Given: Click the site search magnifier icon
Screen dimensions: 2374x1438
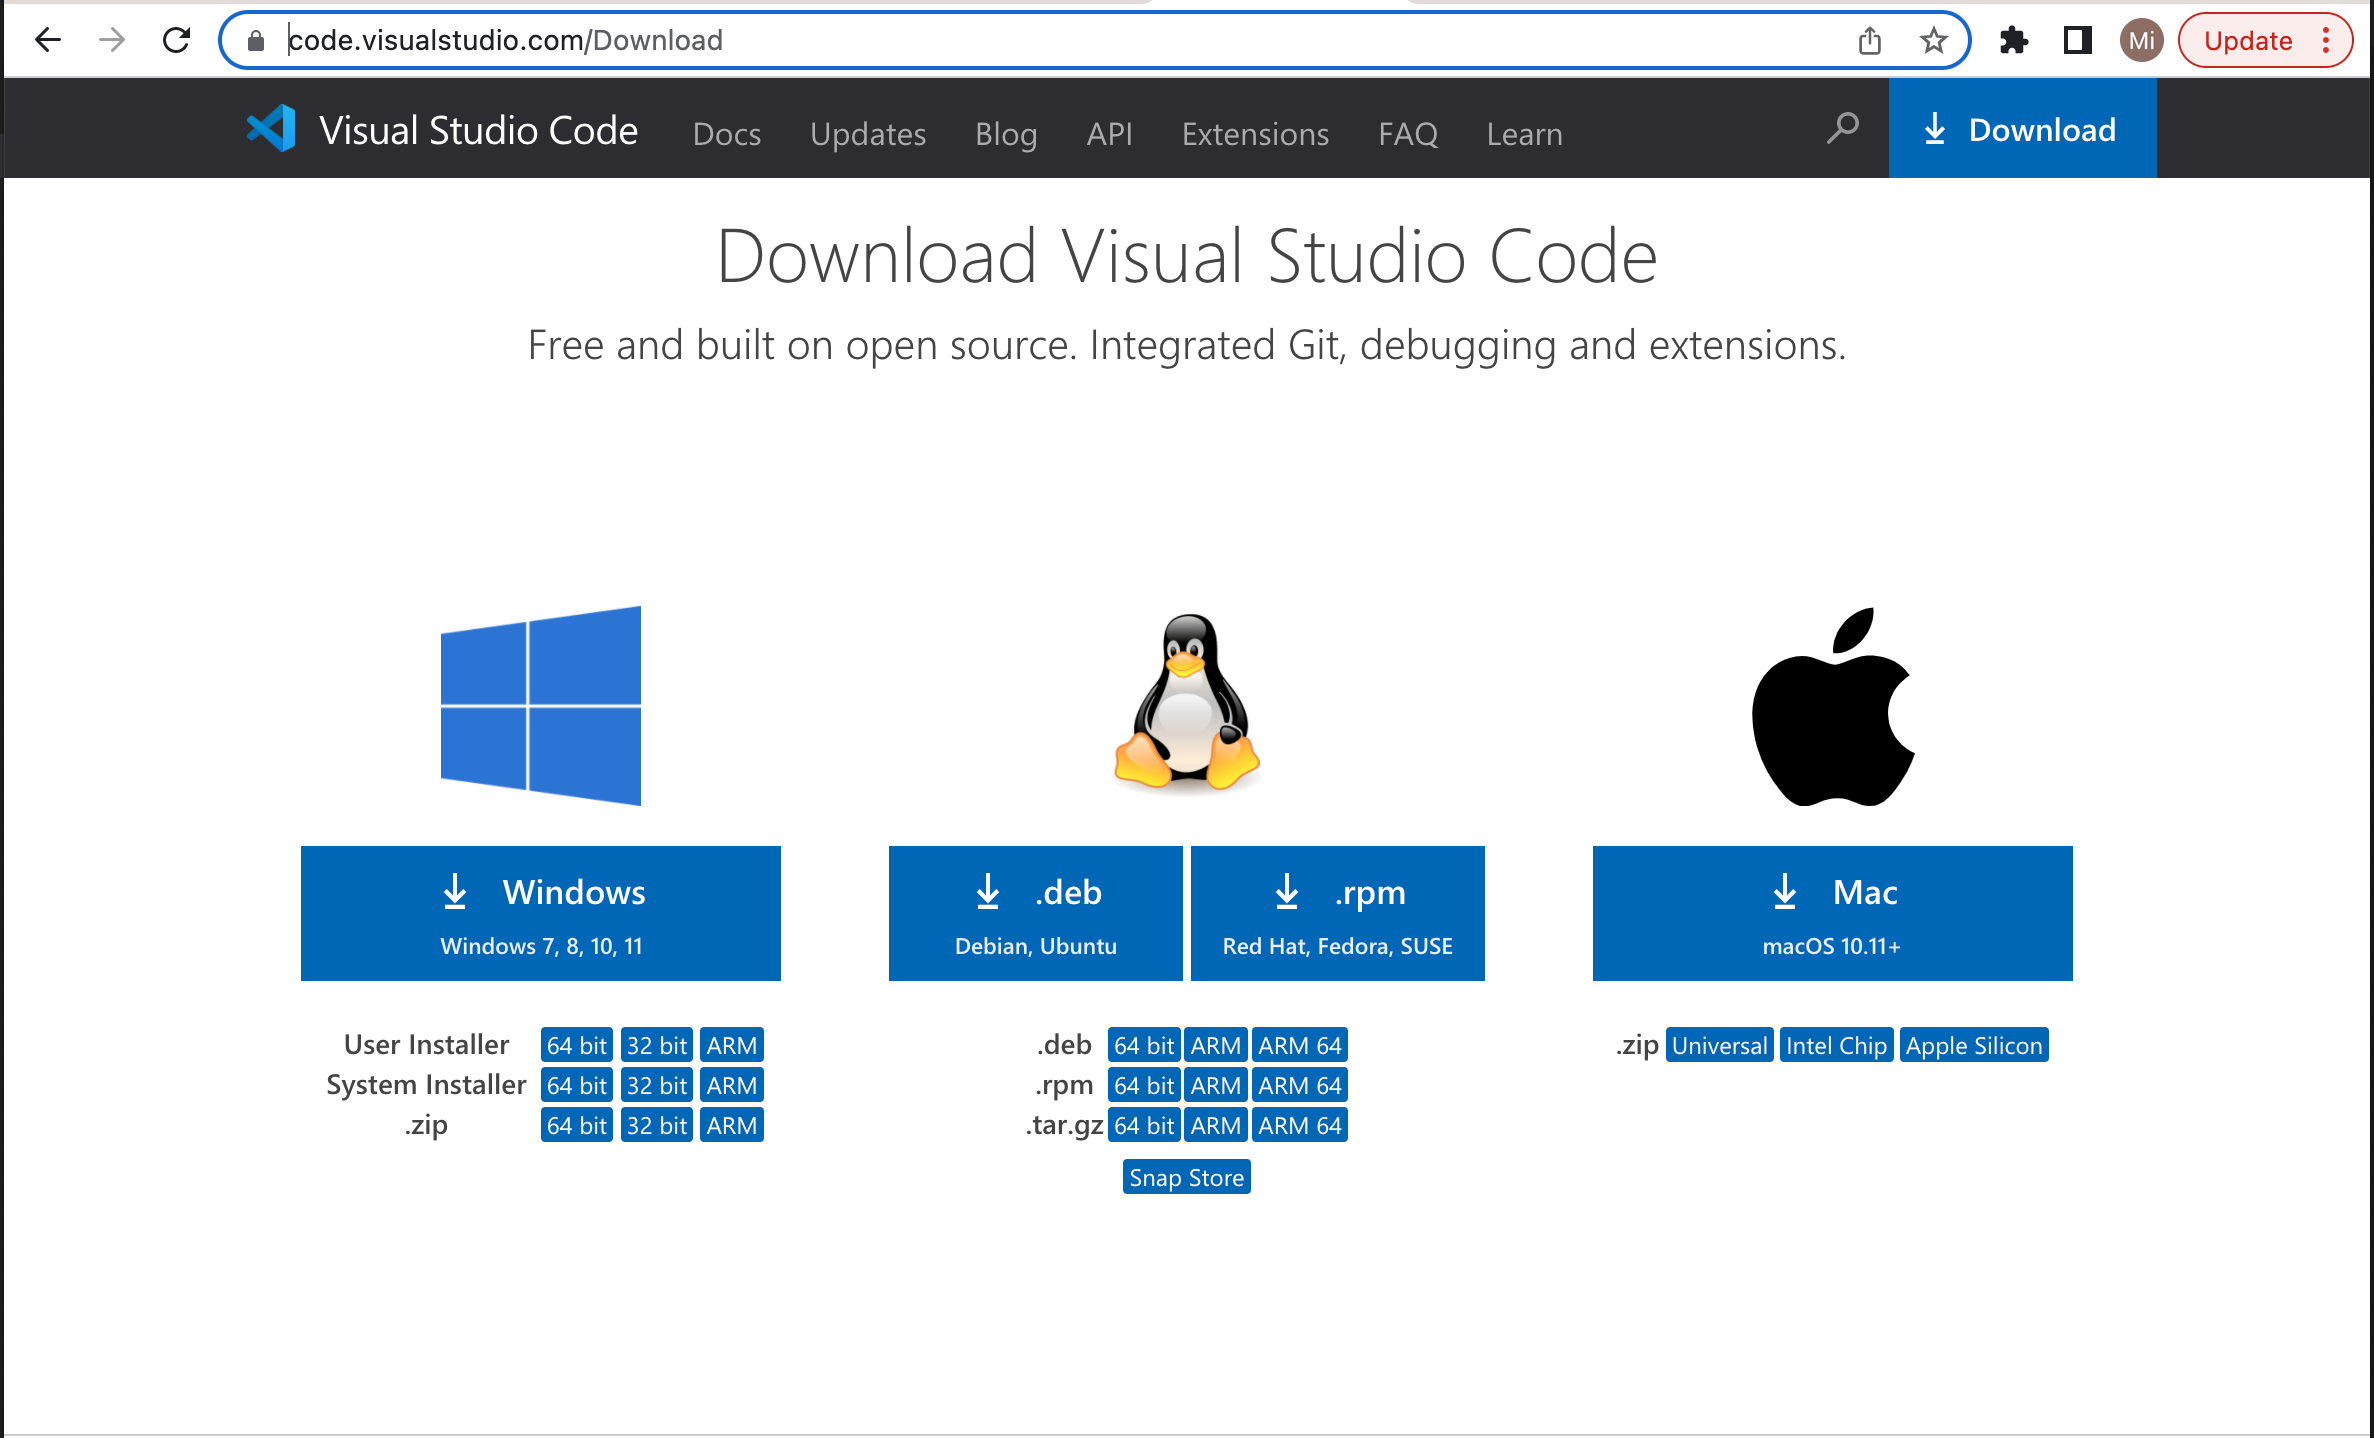Looking at the screenshot, I should (1842, 129).
